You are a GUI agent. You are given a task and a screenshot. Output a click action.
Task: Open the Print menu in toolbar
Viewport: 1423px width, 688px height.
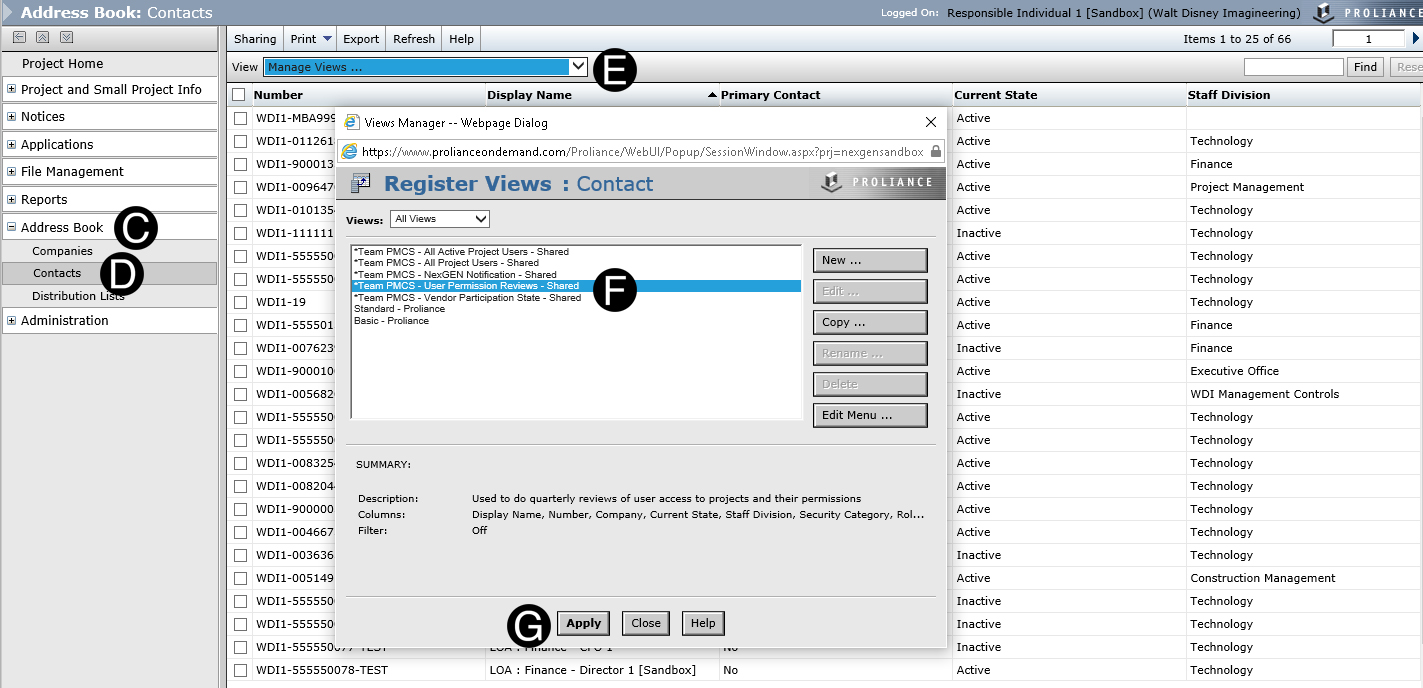pos(311,39)
